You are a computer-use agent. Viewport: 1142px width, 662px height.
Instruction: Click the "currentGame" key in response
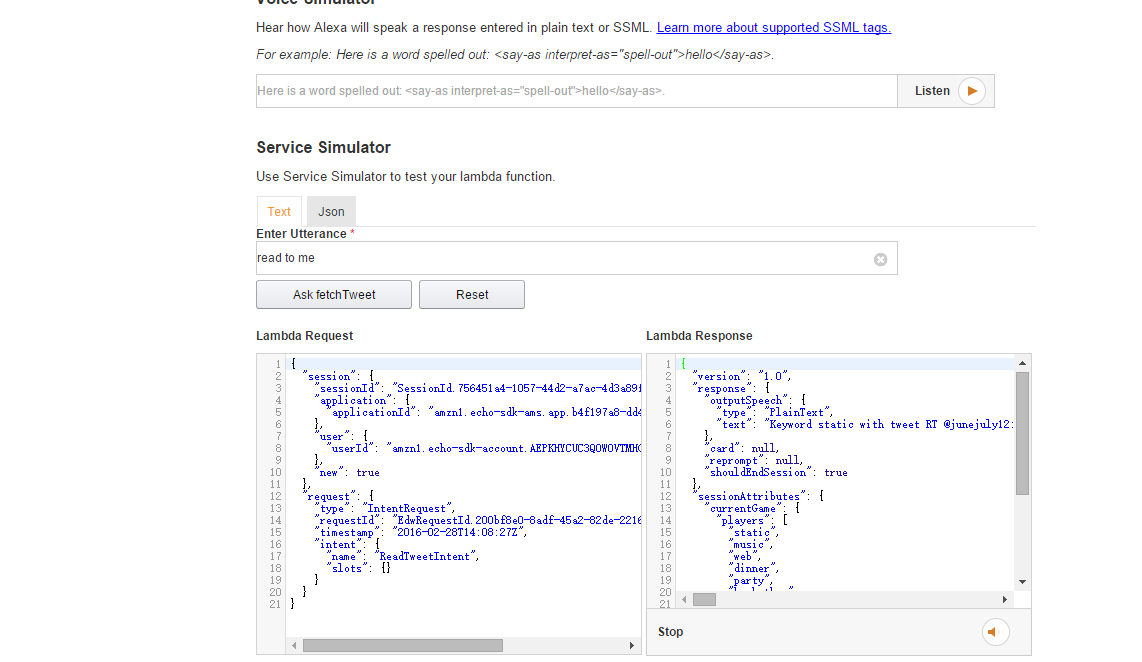(x=743, y=508)
